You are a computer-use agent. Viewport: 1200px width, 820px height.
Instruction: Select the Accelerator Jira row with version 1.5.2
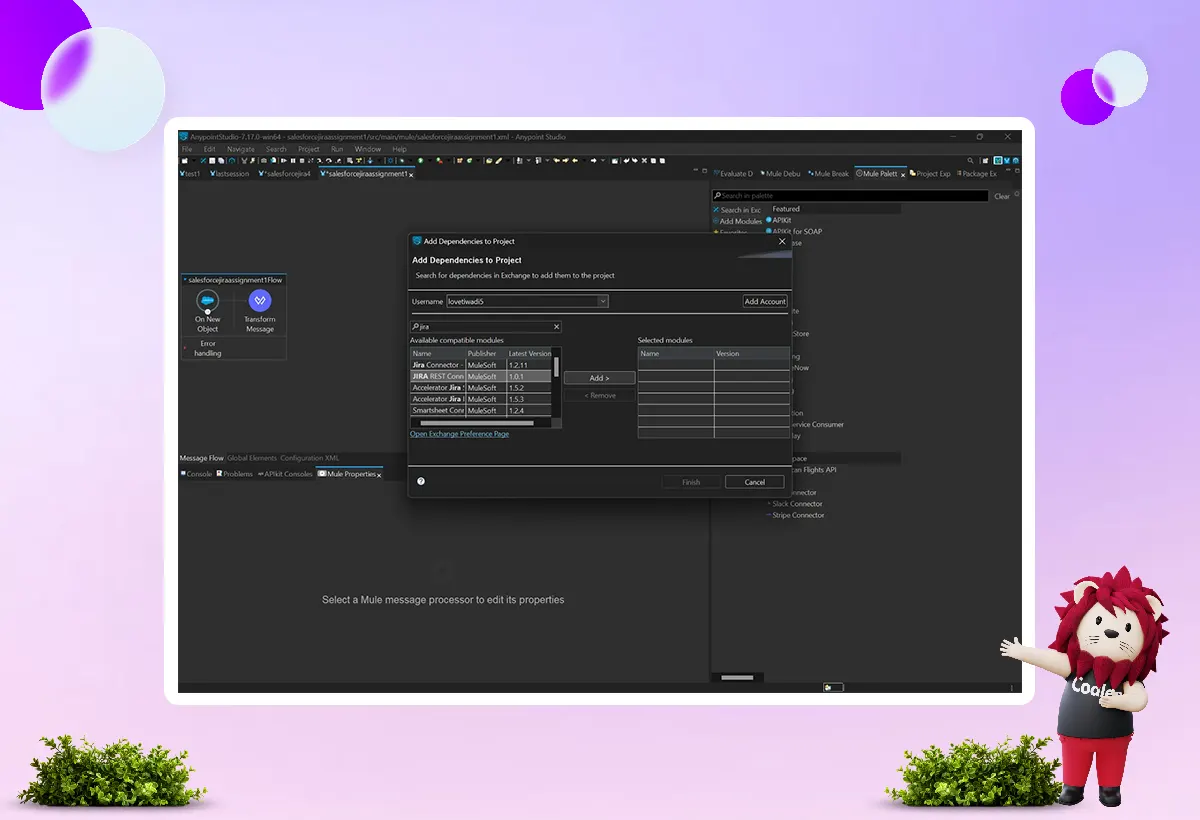(x=481, y=388)
